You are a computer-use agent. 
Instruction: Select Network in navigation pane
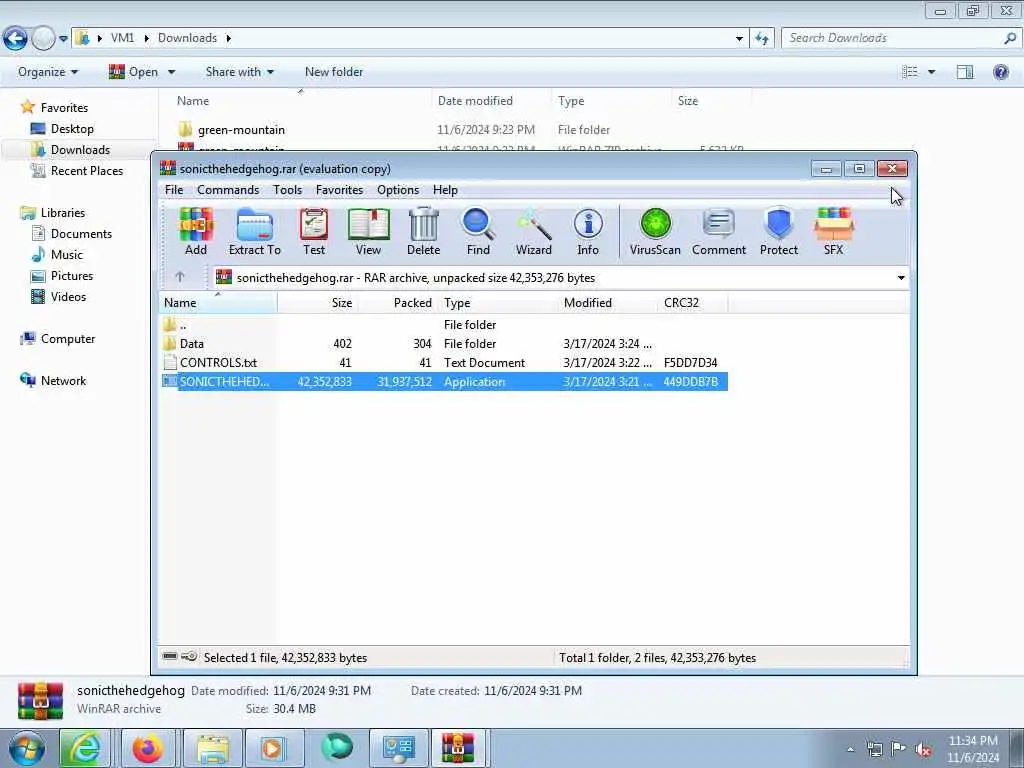pos(63,381)
